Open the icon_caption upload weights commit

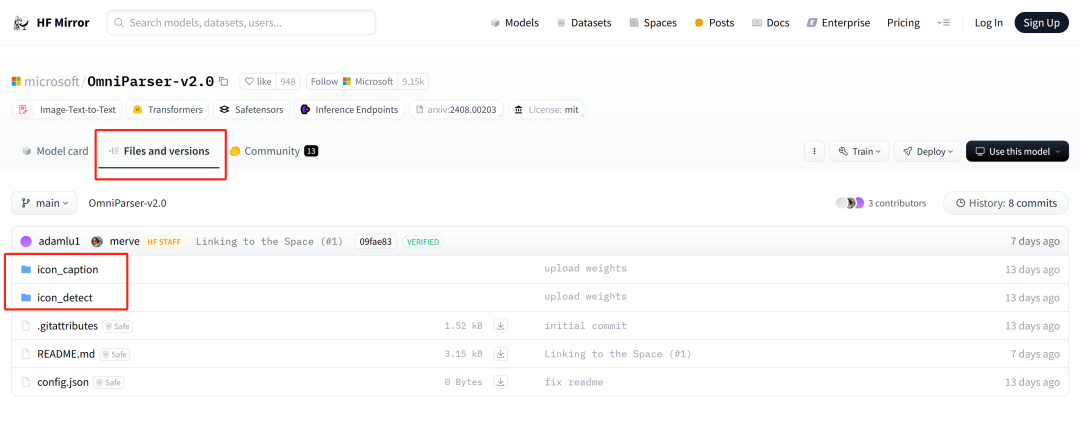[x=585, y=269]
